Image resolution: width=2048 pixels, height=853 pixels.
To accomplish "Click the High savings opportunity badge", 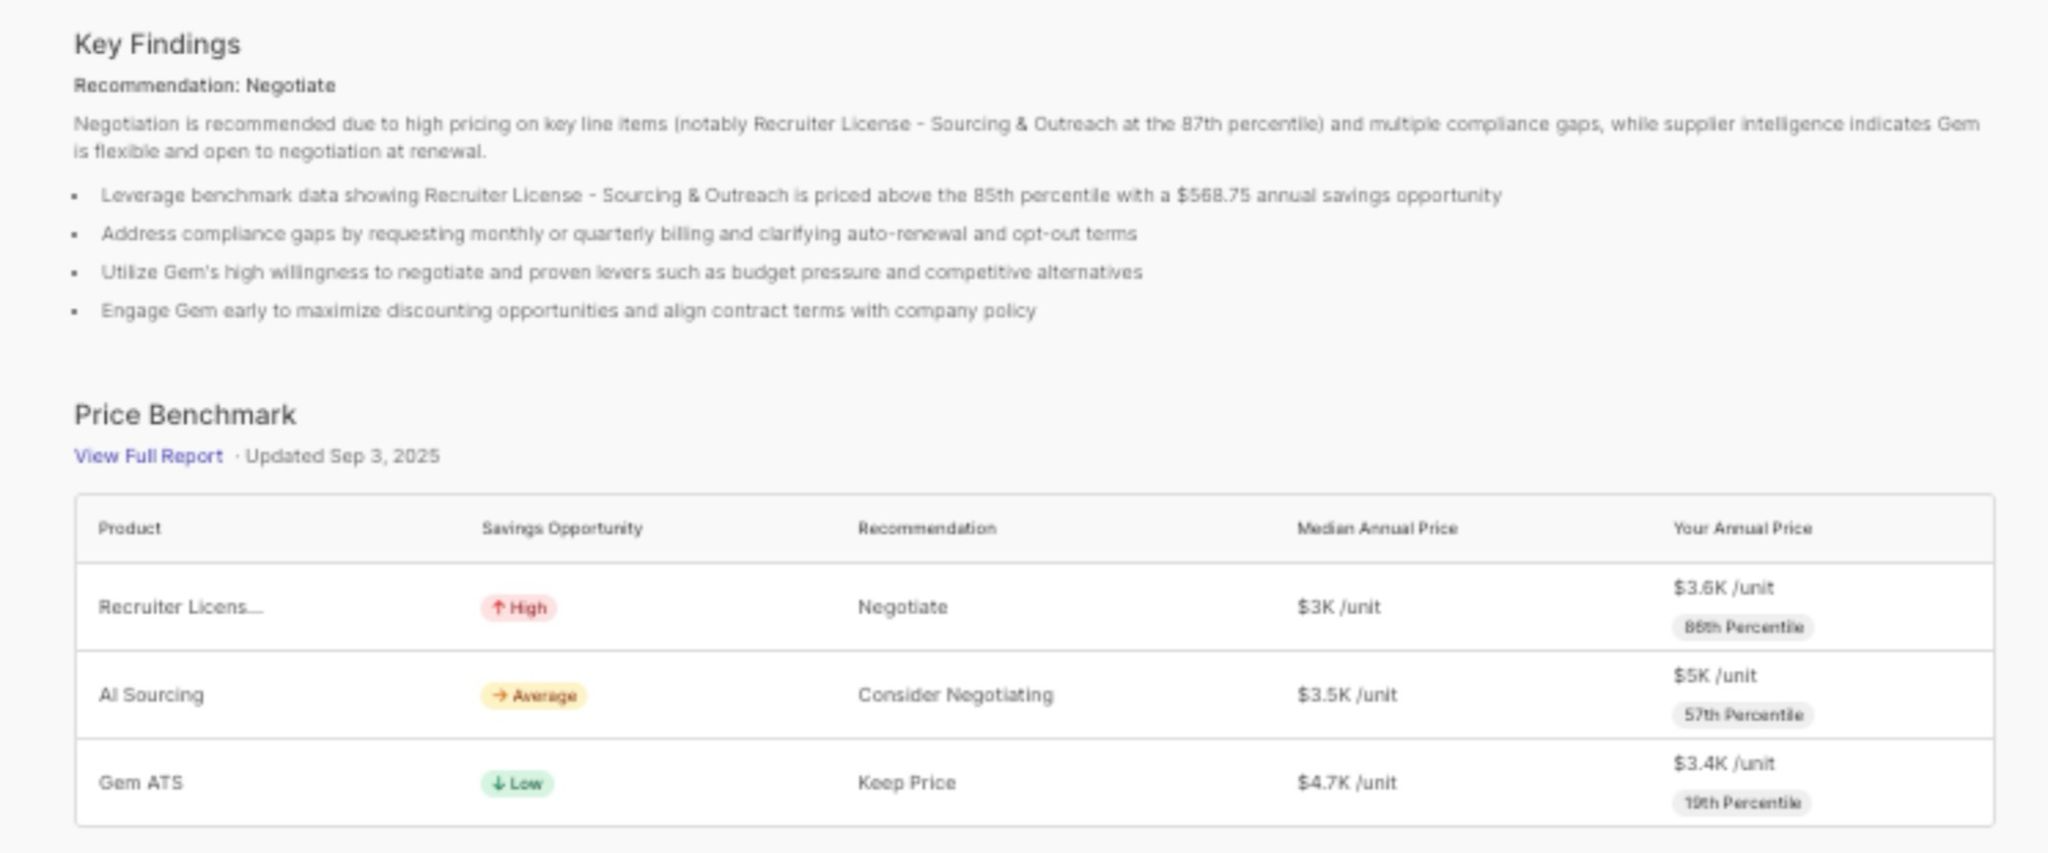I will pyautogui.click(x=519, y=607).
